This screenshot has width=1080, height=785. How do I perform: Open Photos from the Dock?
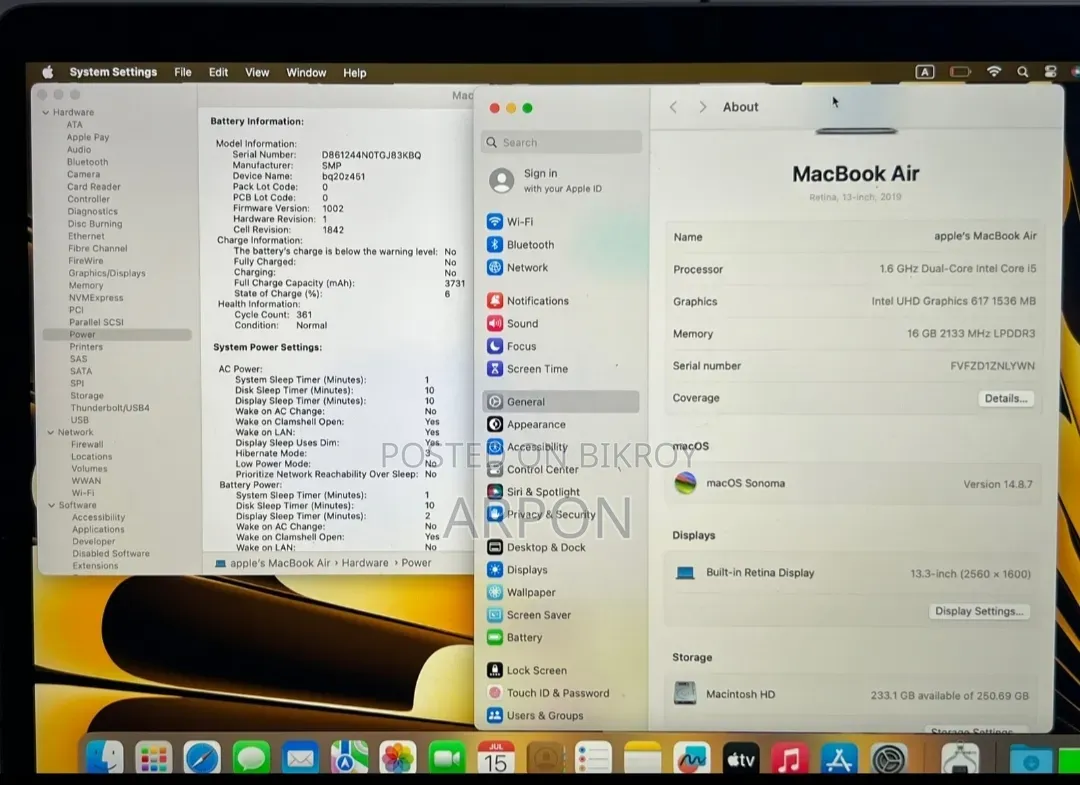(x=397, y=759)
